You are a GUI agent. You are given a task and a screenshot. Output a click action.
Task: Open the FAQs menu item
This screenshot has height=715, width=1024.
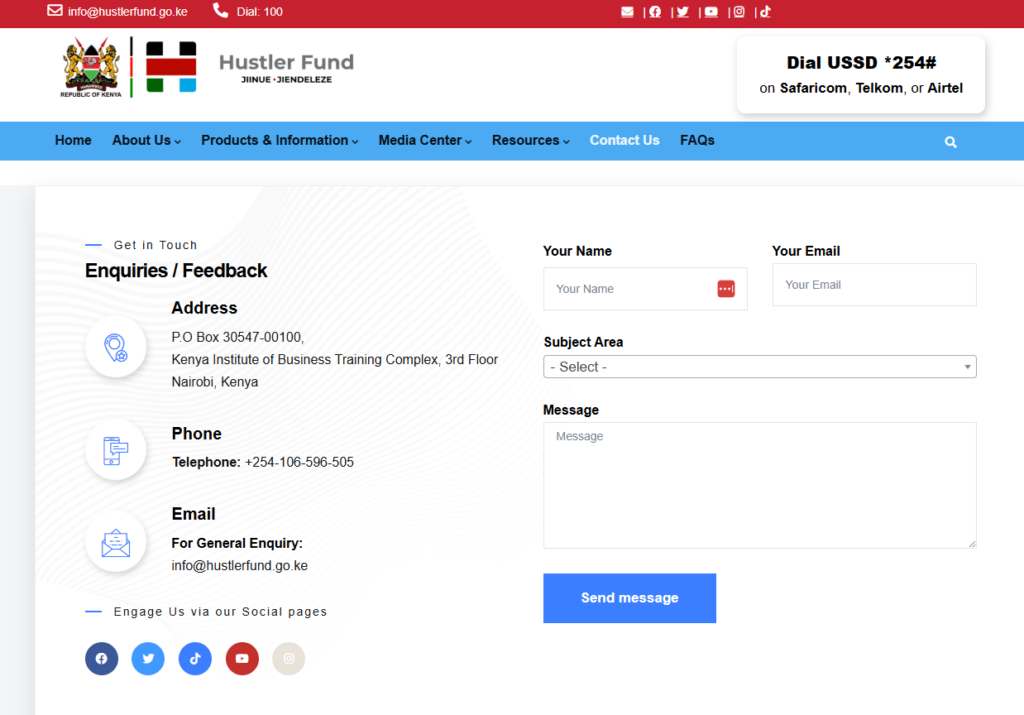[697, 140]
